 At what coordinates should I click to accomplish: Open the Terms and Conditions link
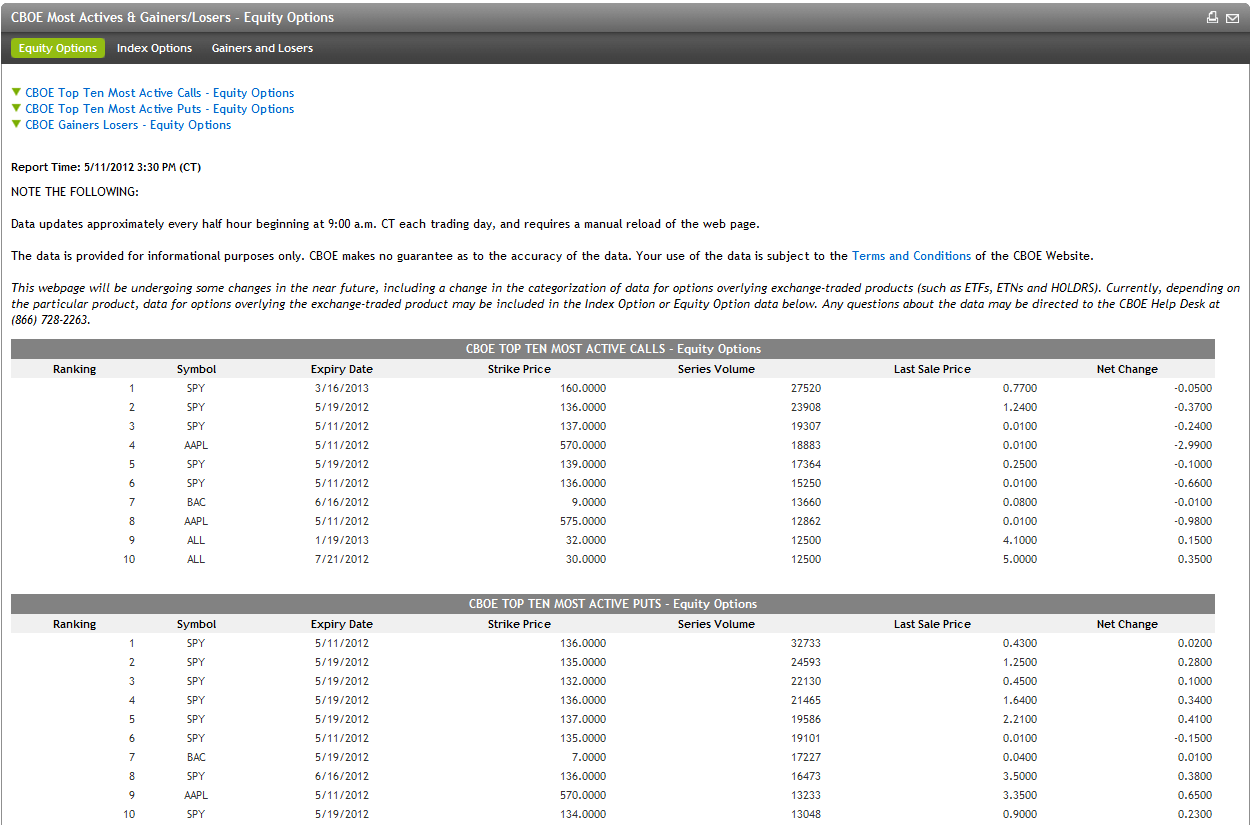[911, 256]
